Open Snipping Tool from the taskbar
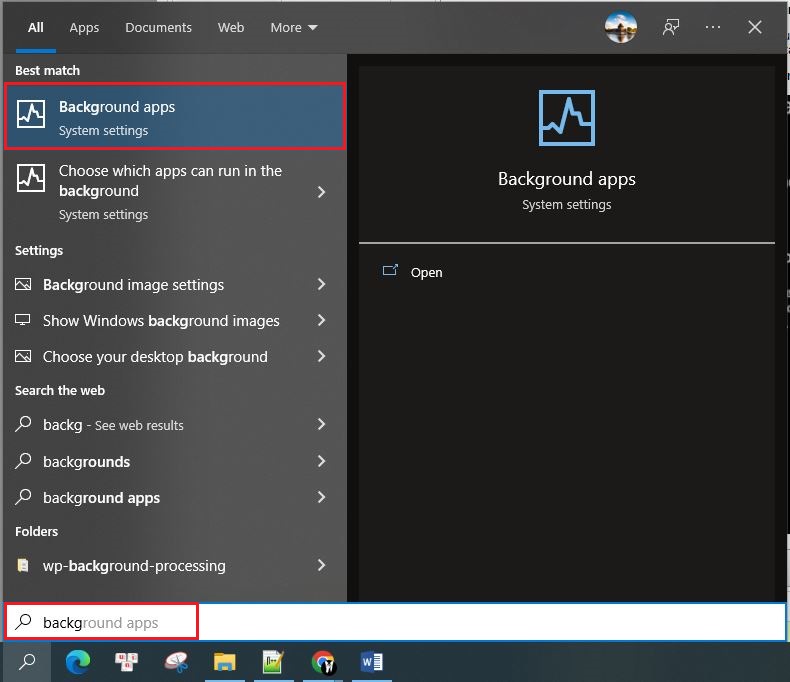The height and width of the screenshot is (682, 790). pos(175,661)
